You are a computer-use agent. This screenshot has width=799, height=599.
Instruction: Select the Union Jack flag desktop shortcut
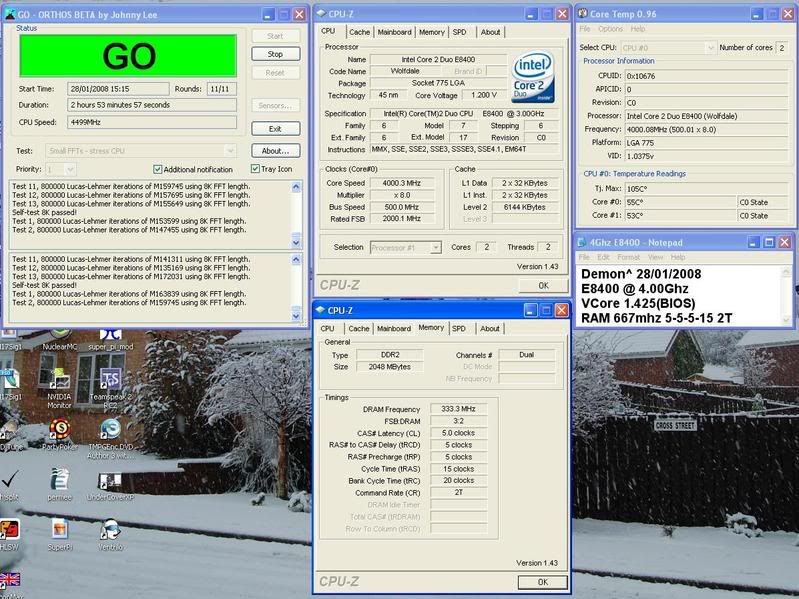pos(9,583)
